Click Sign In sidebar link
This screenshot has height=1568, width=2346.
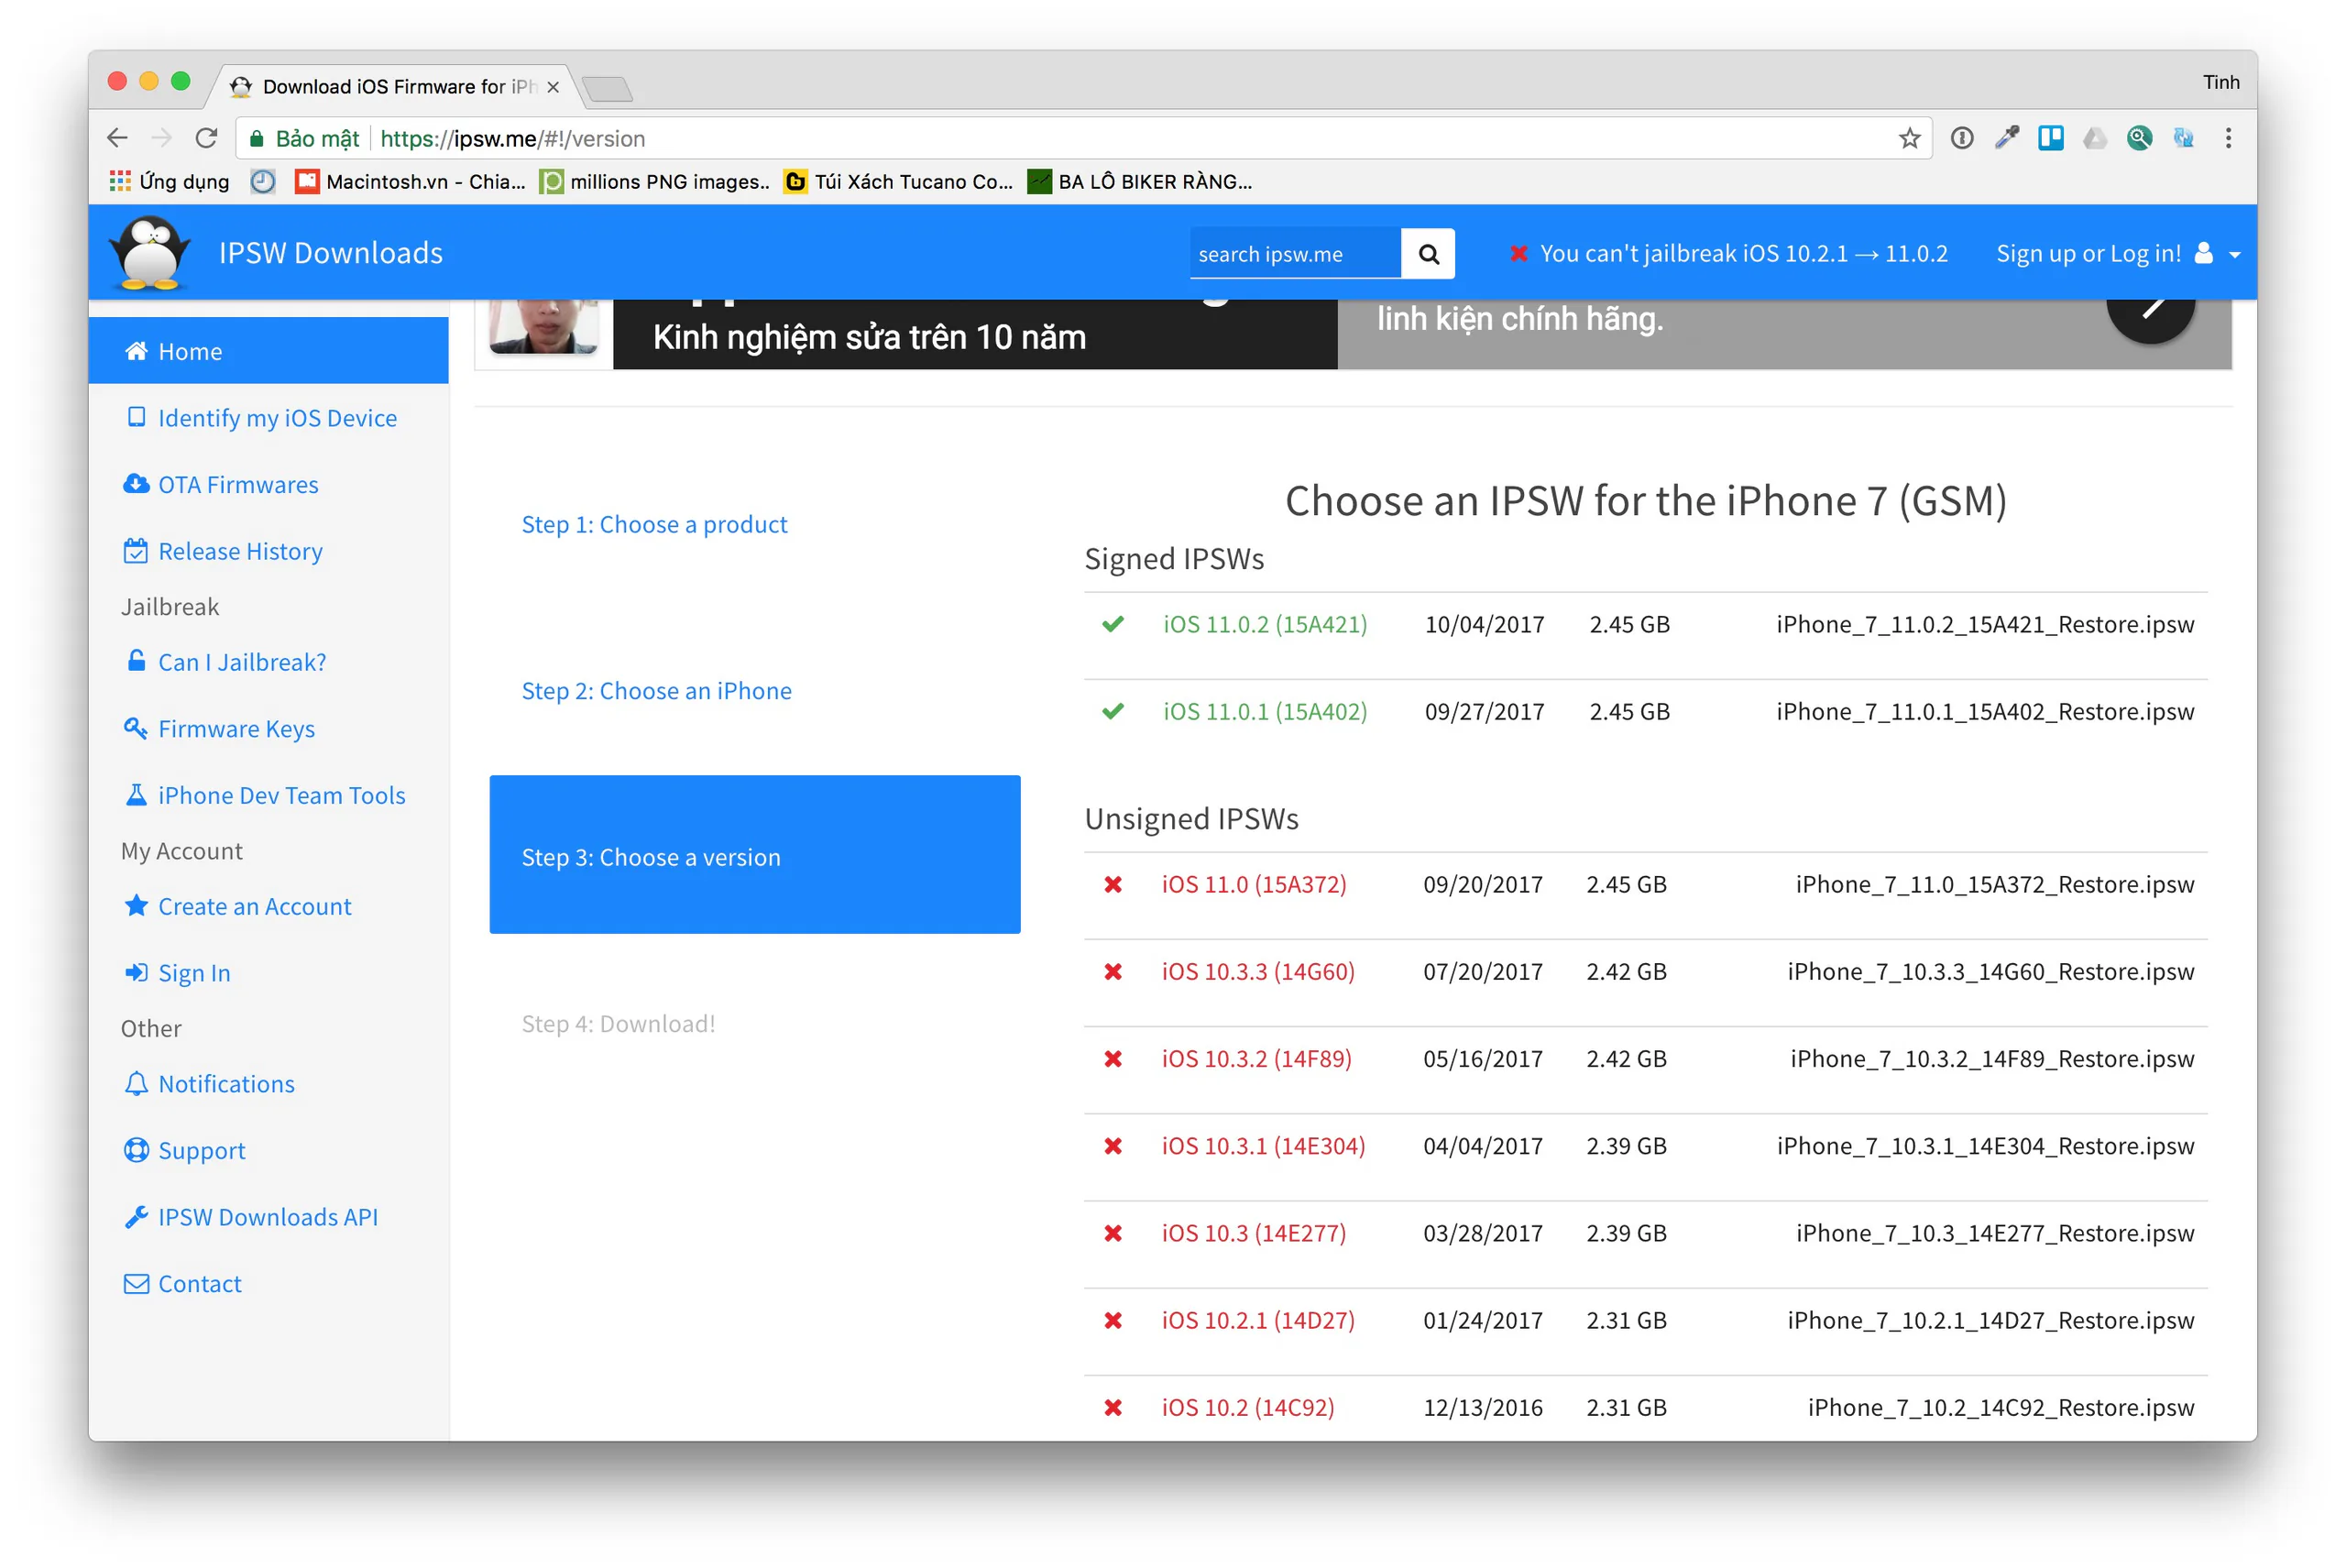click(177, 972)
